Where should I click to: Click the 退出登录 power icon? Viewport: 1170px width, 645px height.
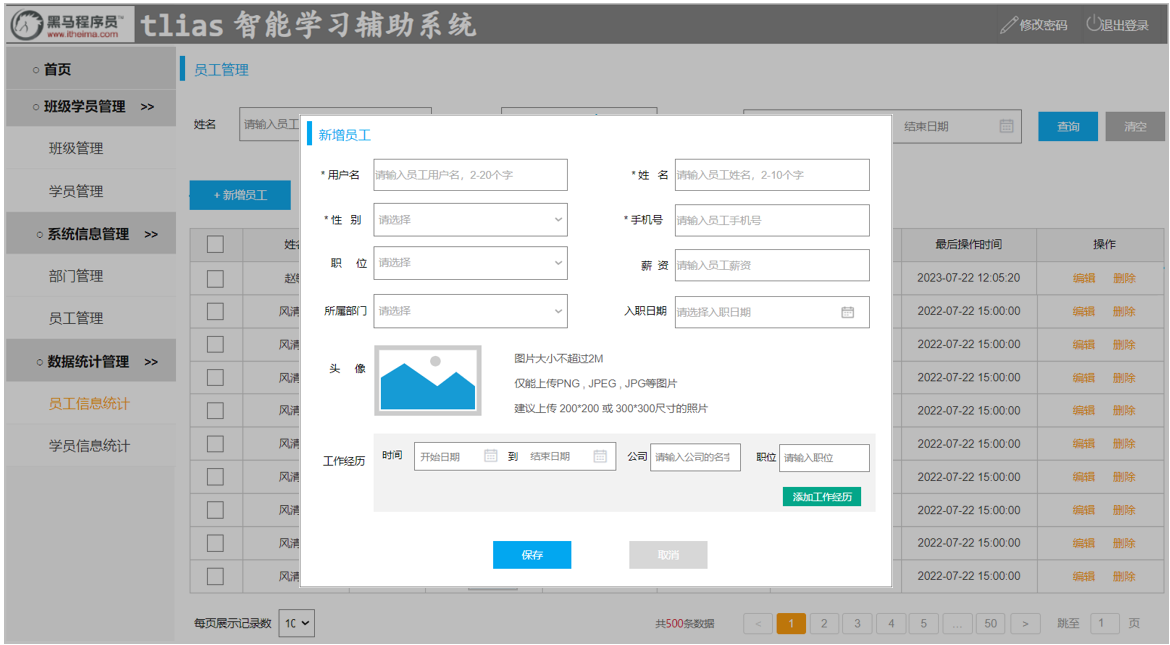pyautogui.click(x=1093, y=24)
